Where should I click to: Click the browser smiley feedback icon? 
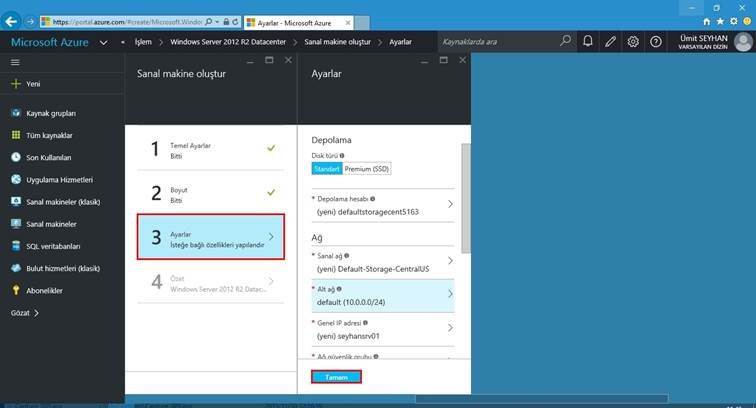(x=747, y=22)
